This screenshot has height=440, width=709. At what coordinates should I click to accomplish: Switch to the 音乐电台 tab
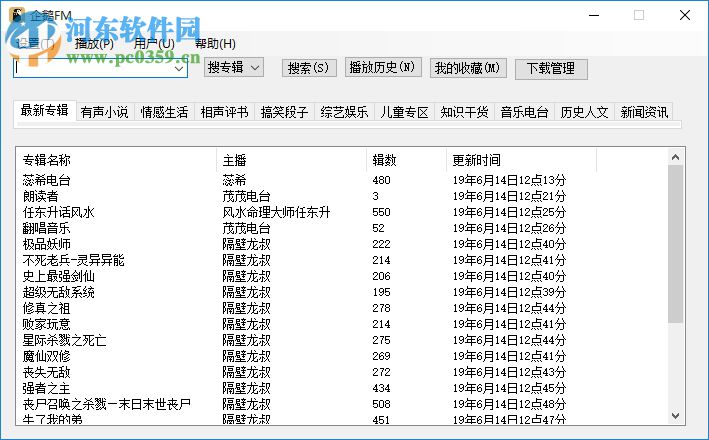point(525,112)
